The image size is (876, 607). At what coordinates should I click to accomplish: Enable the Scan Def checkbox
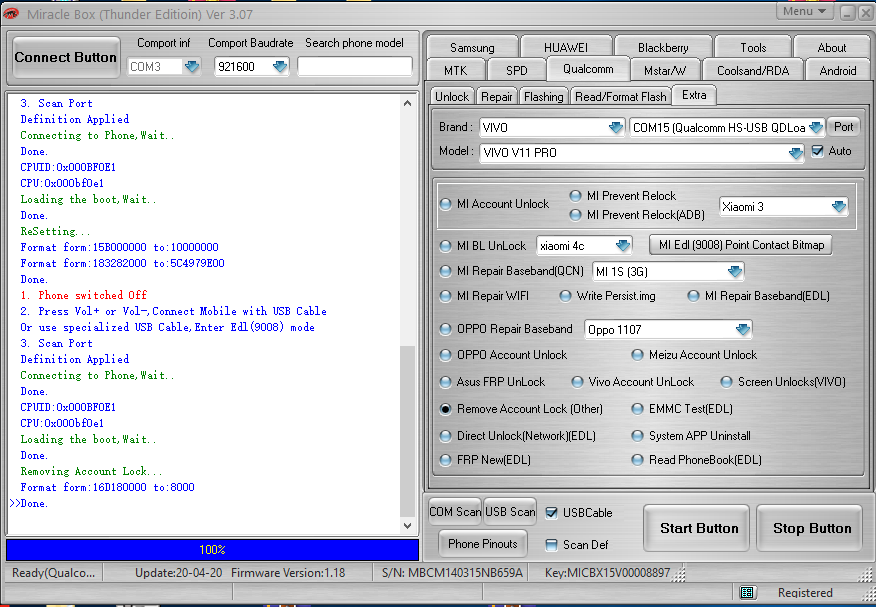tap(551, 544)
